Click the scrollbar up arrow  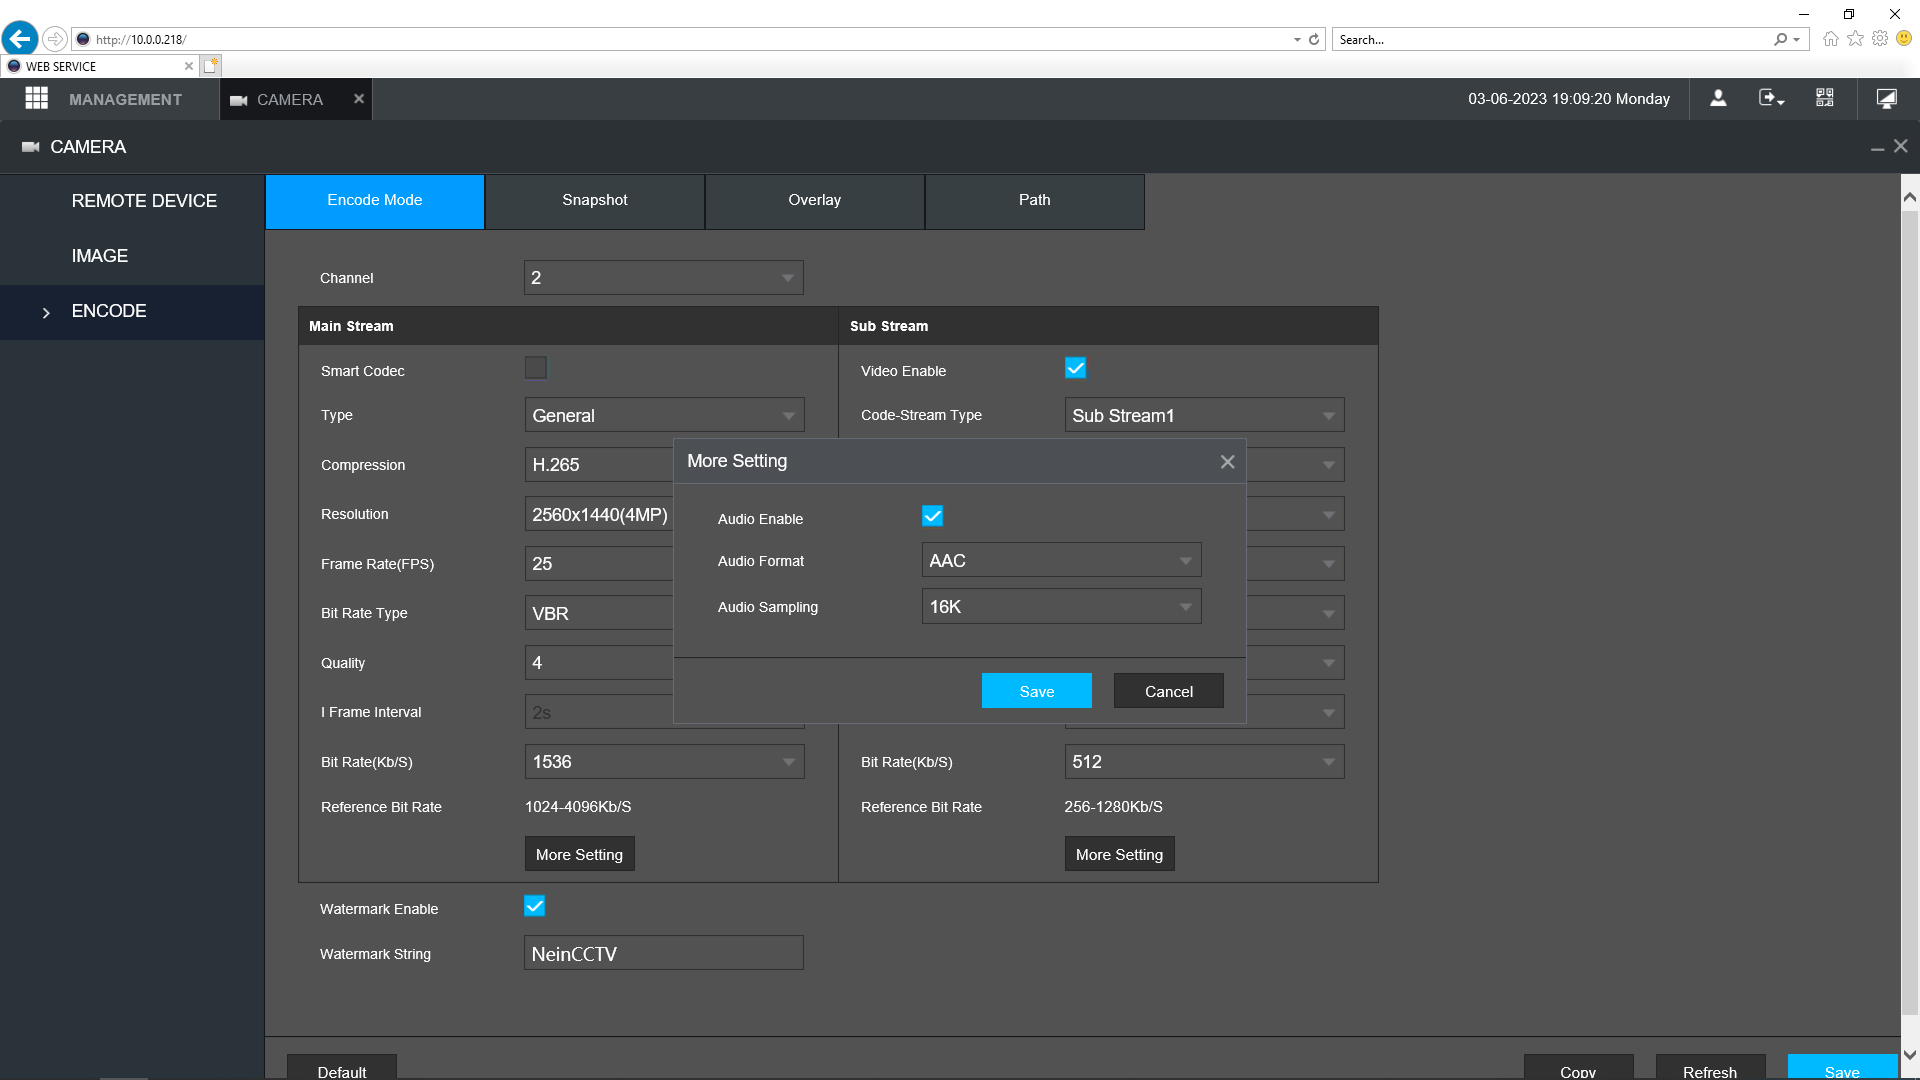click(x=1910, y=198)
